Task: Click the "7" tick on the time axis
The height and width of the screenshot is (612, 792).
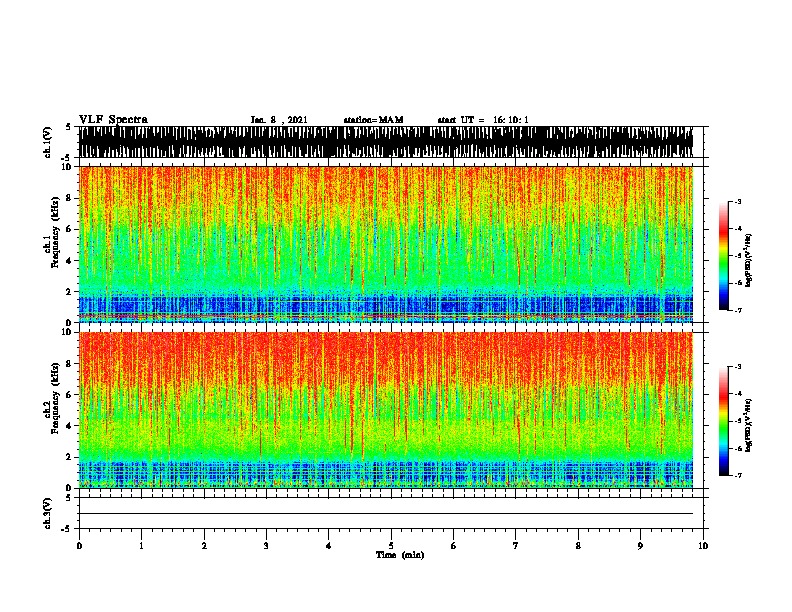Action: (516, 546)
